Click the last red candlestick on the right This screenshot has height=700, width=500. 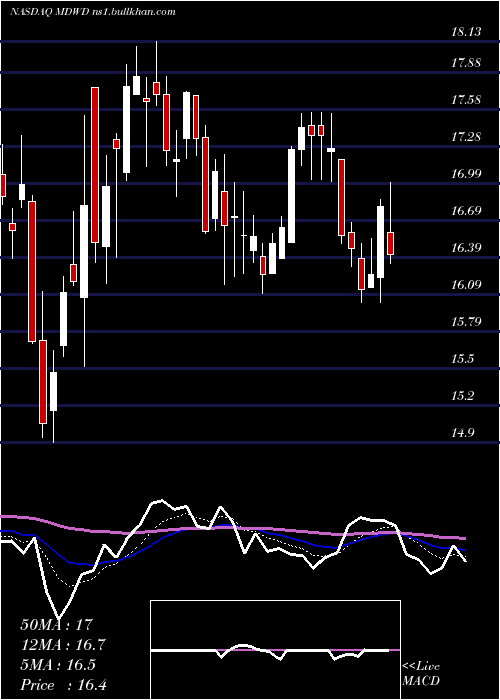[391, 243]
